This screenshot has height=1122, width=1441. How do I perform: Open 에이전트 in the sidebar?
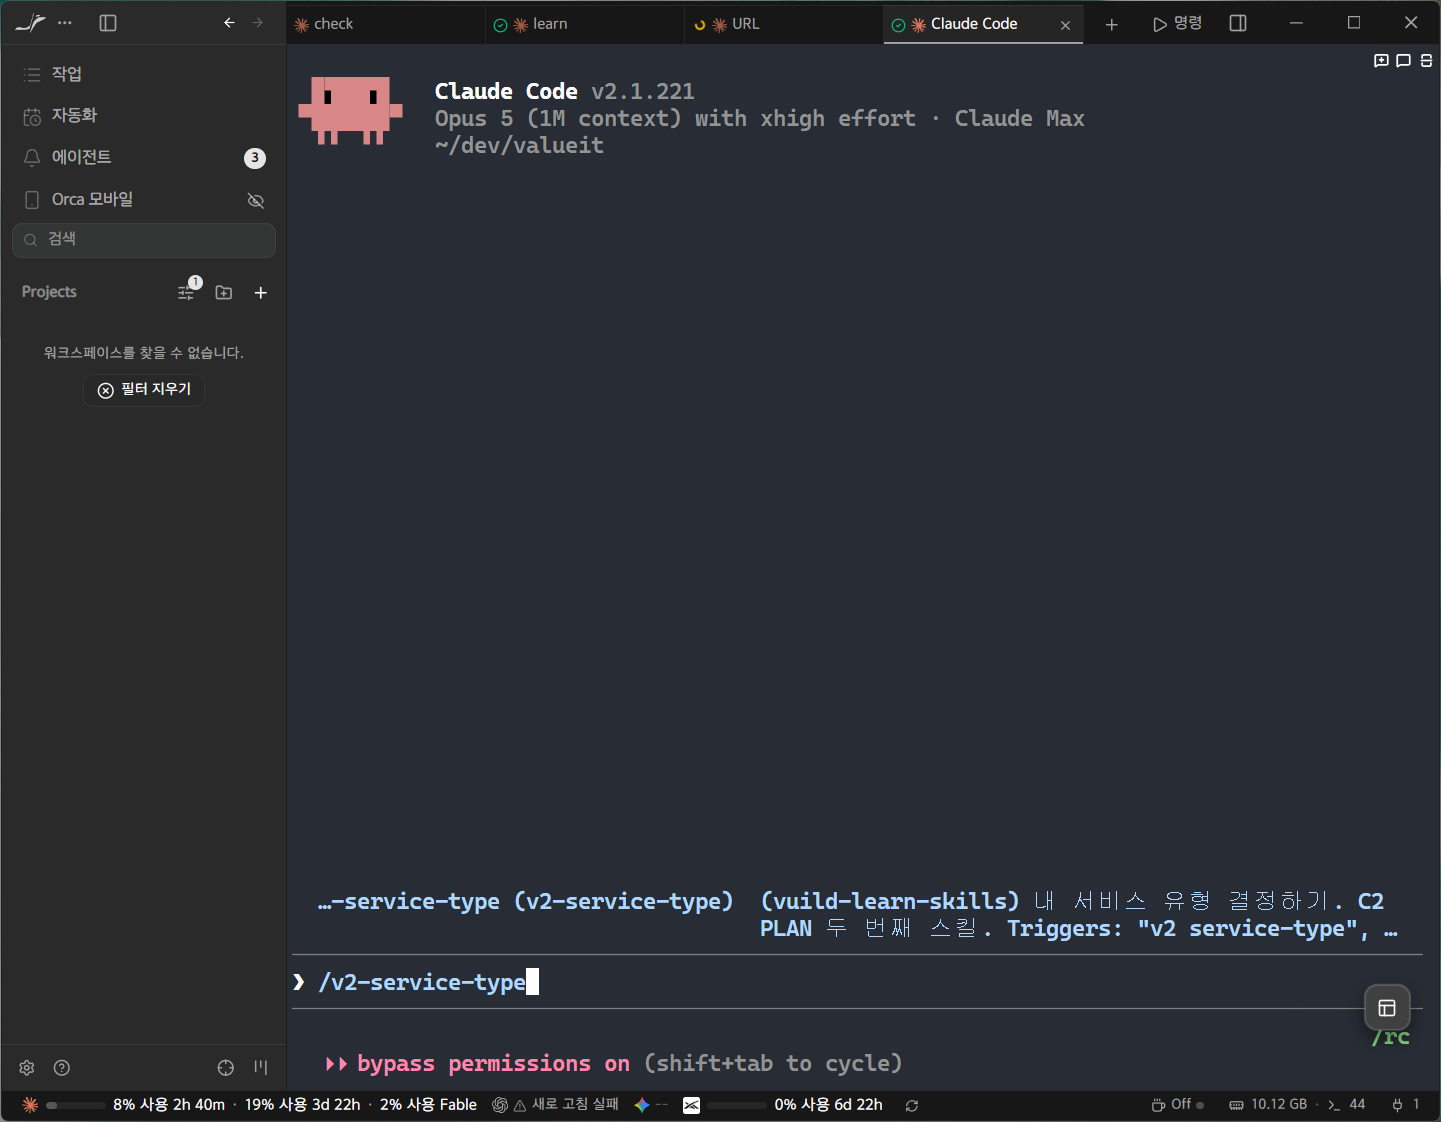144,158
